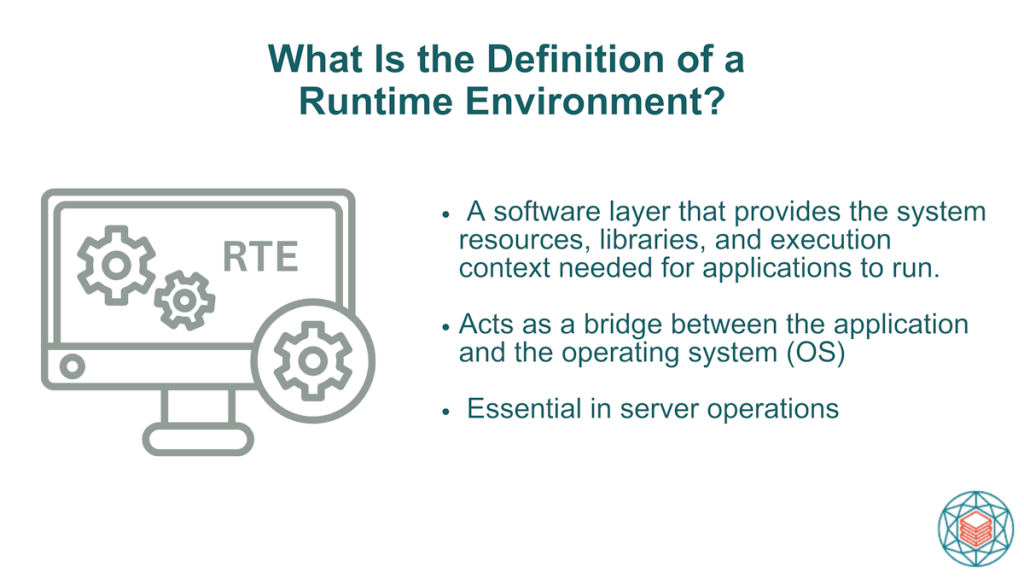The height and width of the screenshot is (579, 1024).
Task: Select the circled gear overlapping the monitor corner
Action: click(313, 357)
